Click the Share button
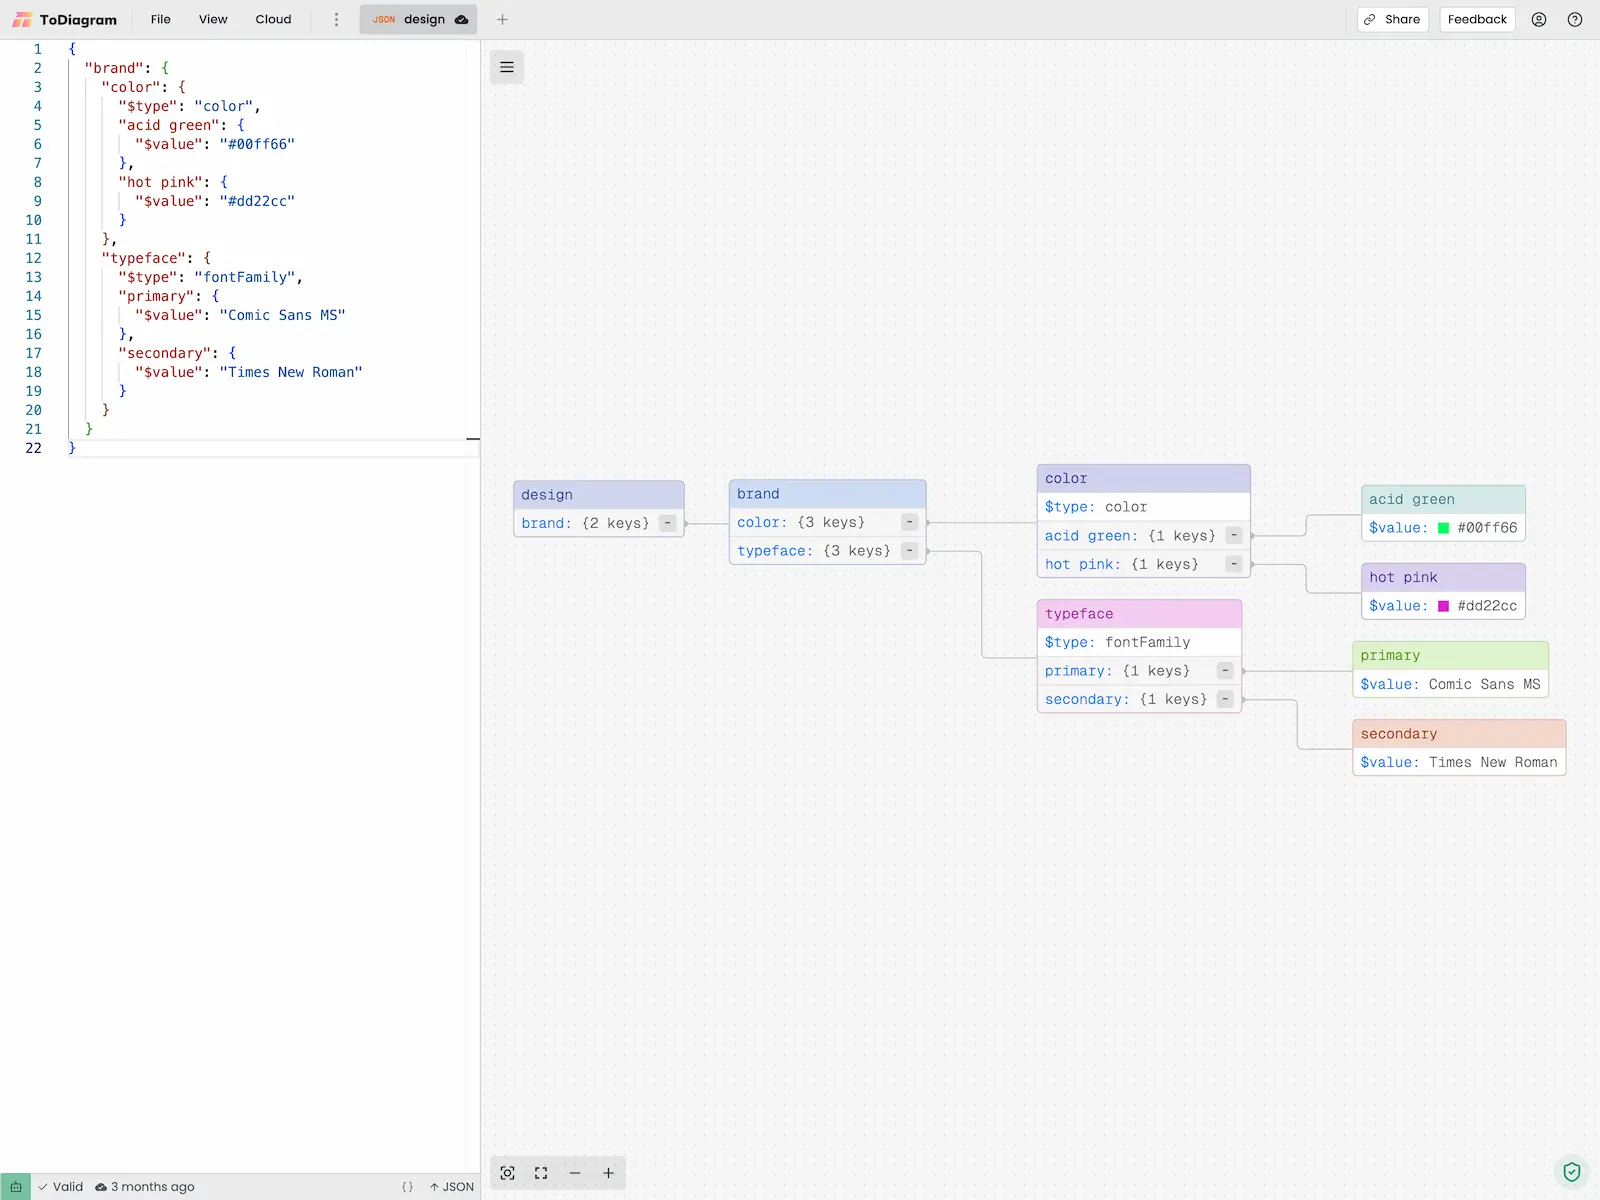Screen dimensions: 1600x1200 1393,19
